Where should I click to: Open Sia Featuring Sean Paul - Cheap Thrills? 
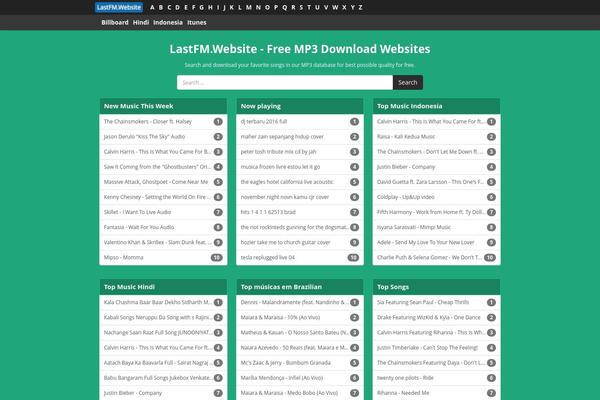(x=423, y=302)
